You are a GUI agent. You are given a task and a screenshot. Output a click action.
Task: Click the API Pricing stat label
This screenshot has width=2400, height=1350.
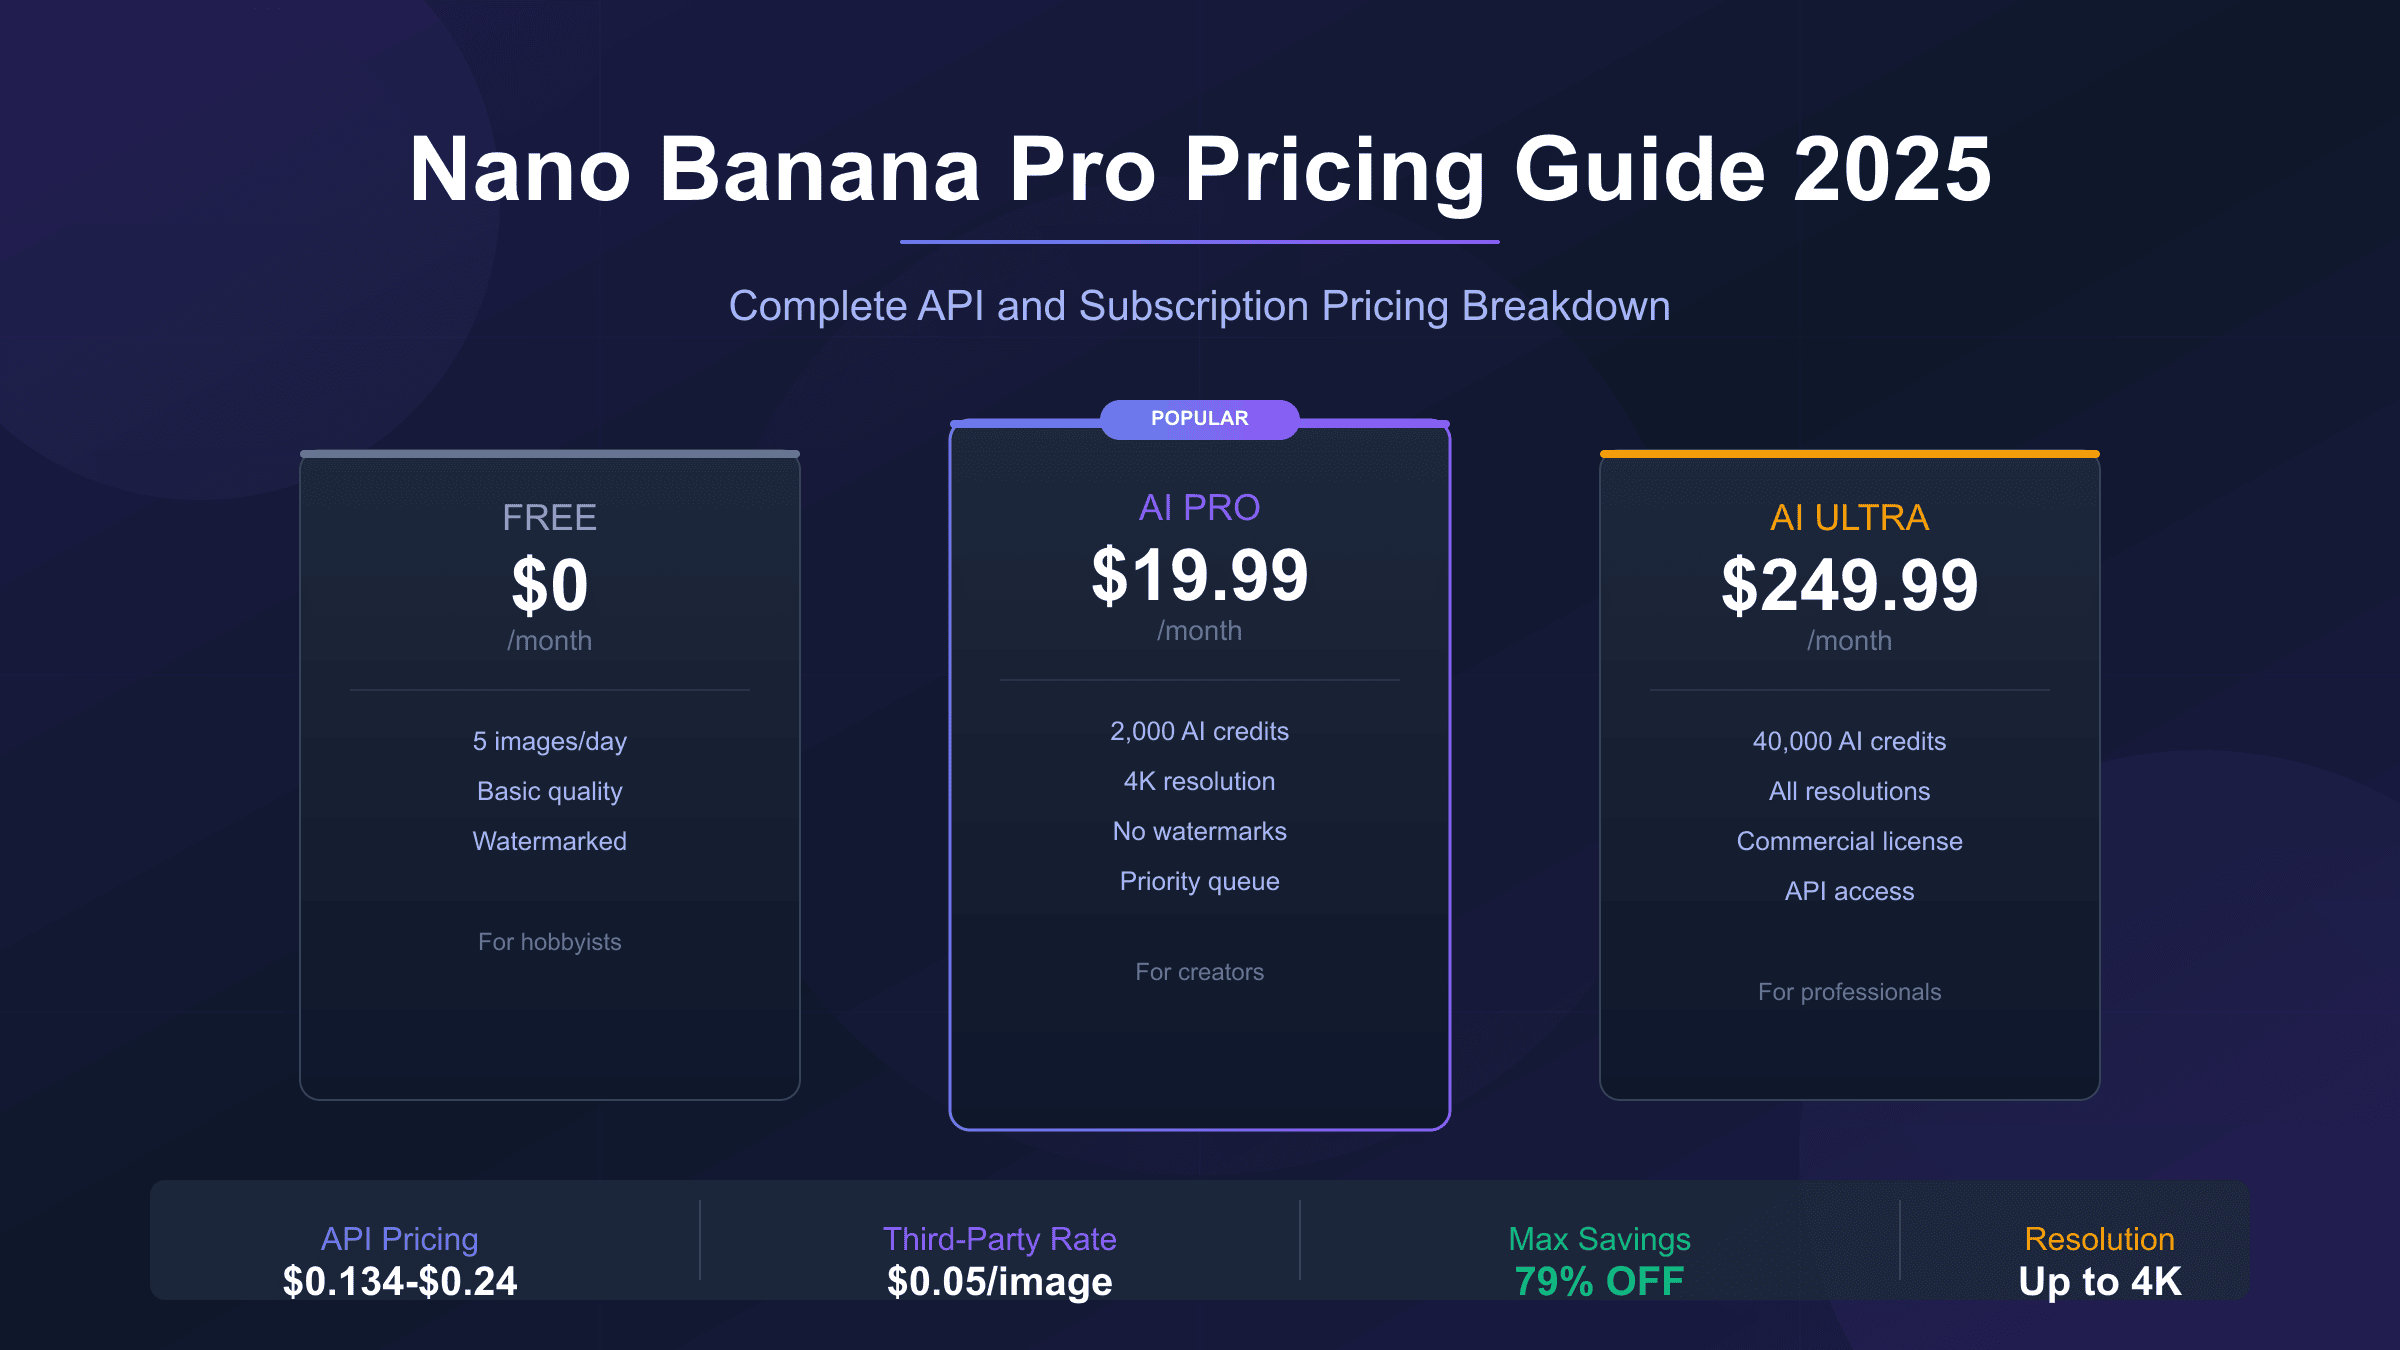pyautogui.click(x=399, y=1239)
